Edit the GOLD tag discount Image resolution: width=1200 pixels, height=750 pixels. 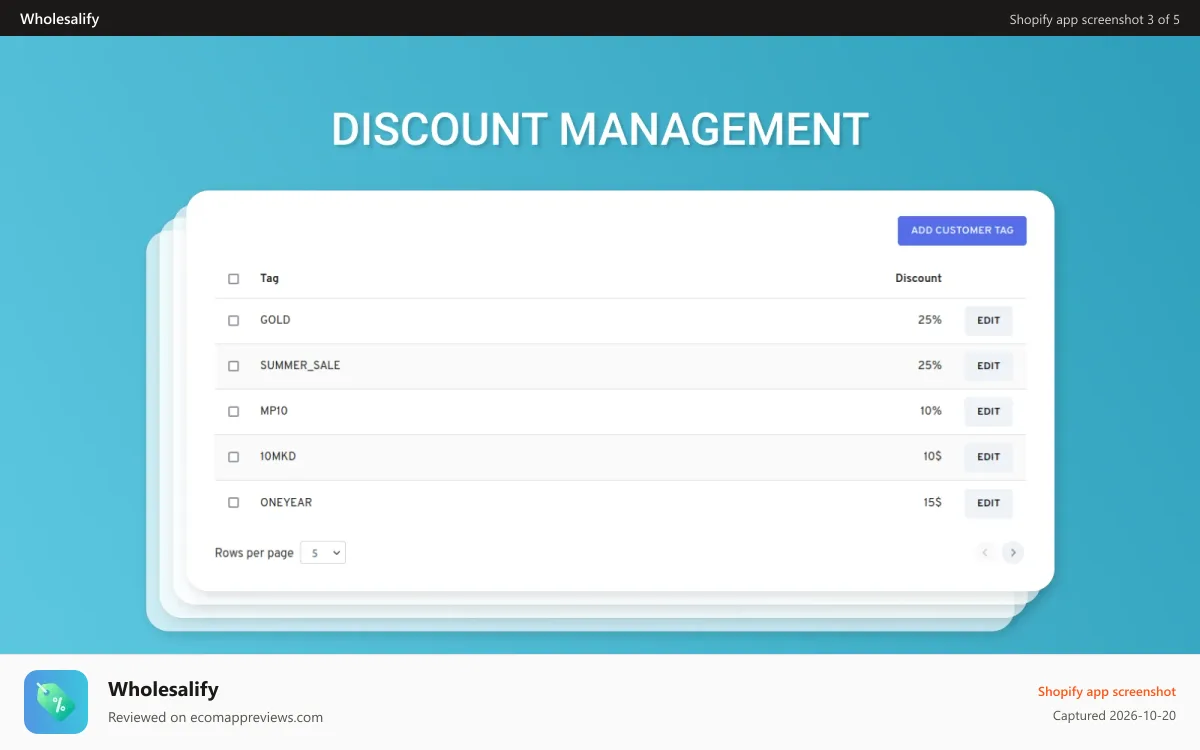click(989, 321)
